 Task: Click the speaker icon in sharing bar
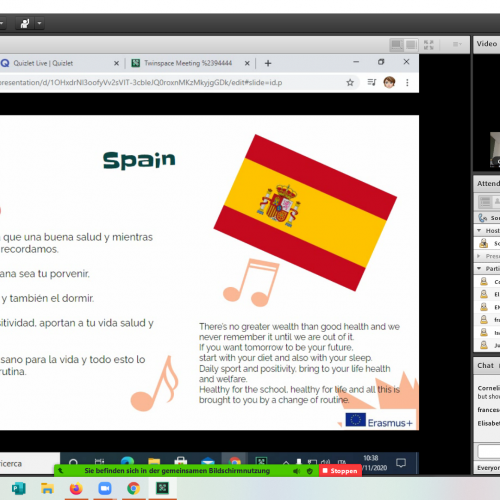[296, 471]
